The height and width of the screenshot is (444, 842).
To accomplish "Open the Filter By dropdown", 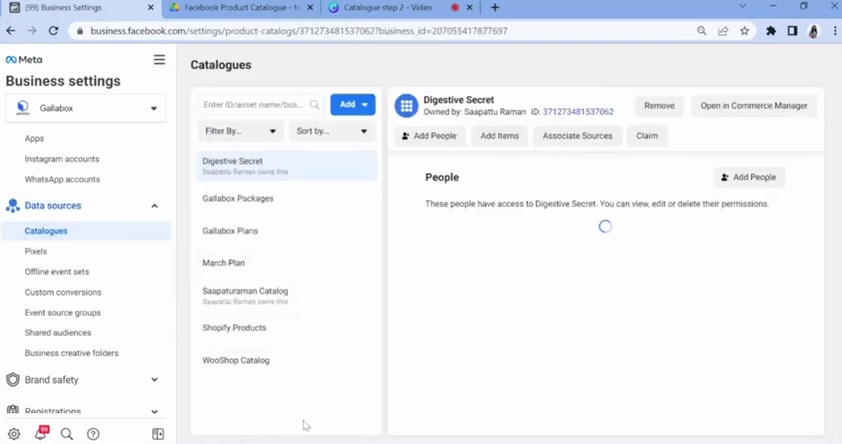I will pos(240,131).
